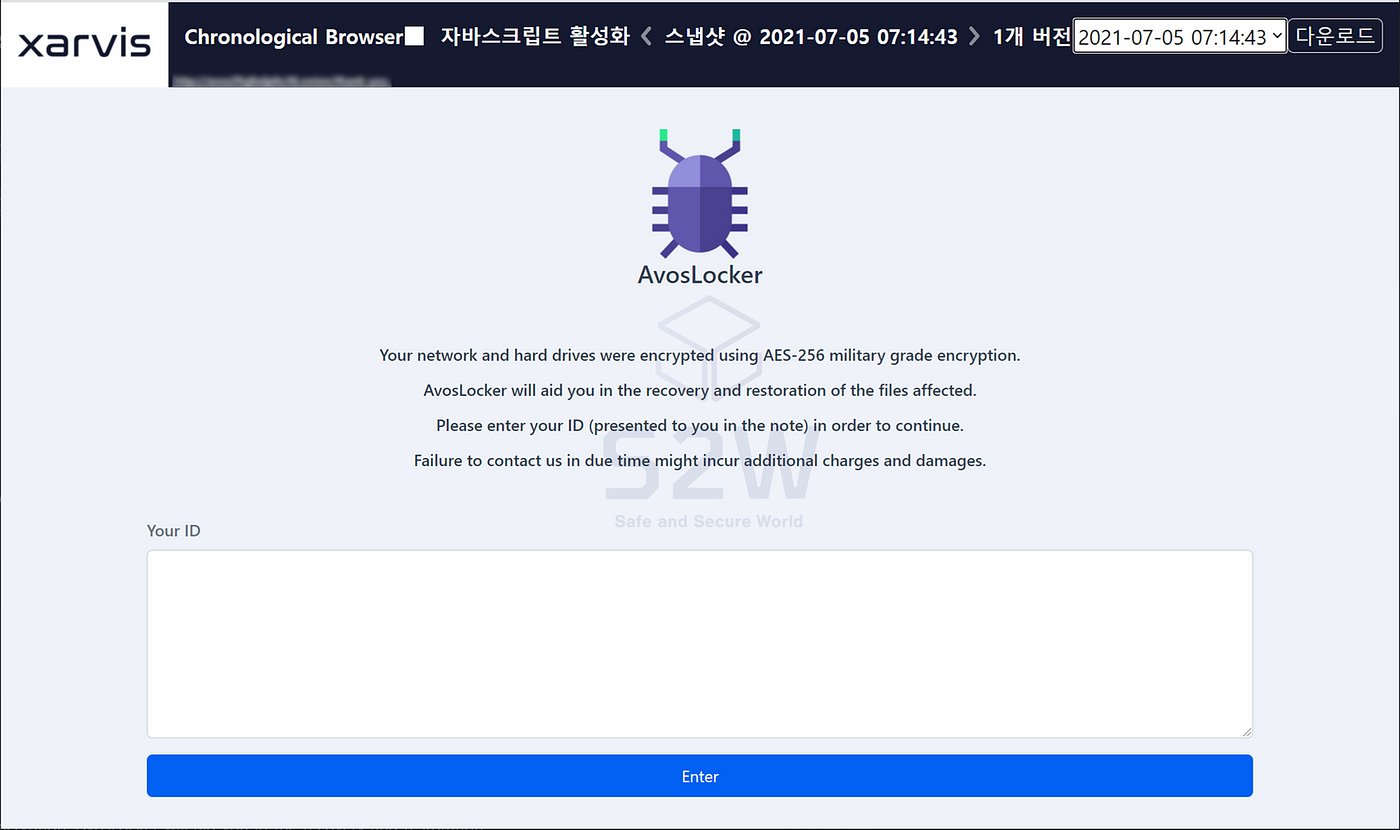Click the AvosLocker heading text
1400x830 pixels.
click(700, 274)
